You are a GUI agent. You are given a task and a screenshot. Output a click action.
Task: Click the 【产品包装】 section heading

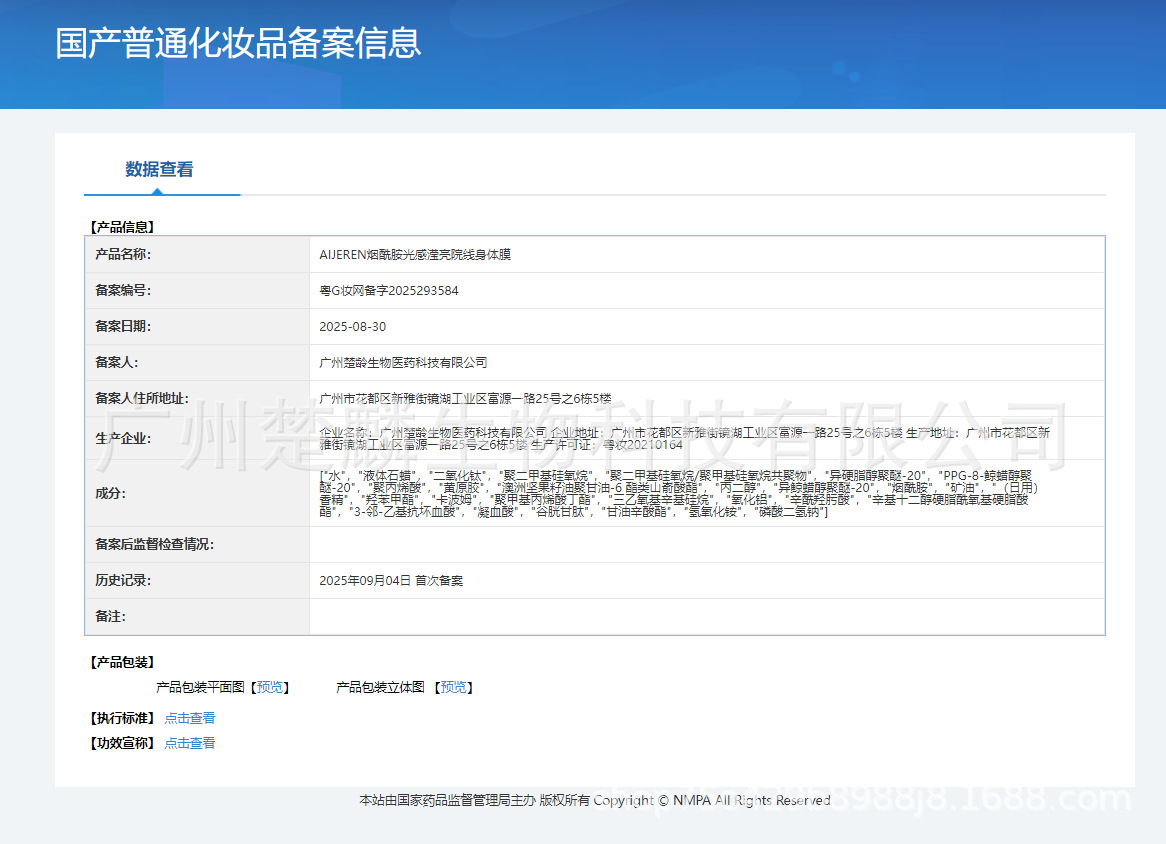pyautogui.click(x=122, y=662)
